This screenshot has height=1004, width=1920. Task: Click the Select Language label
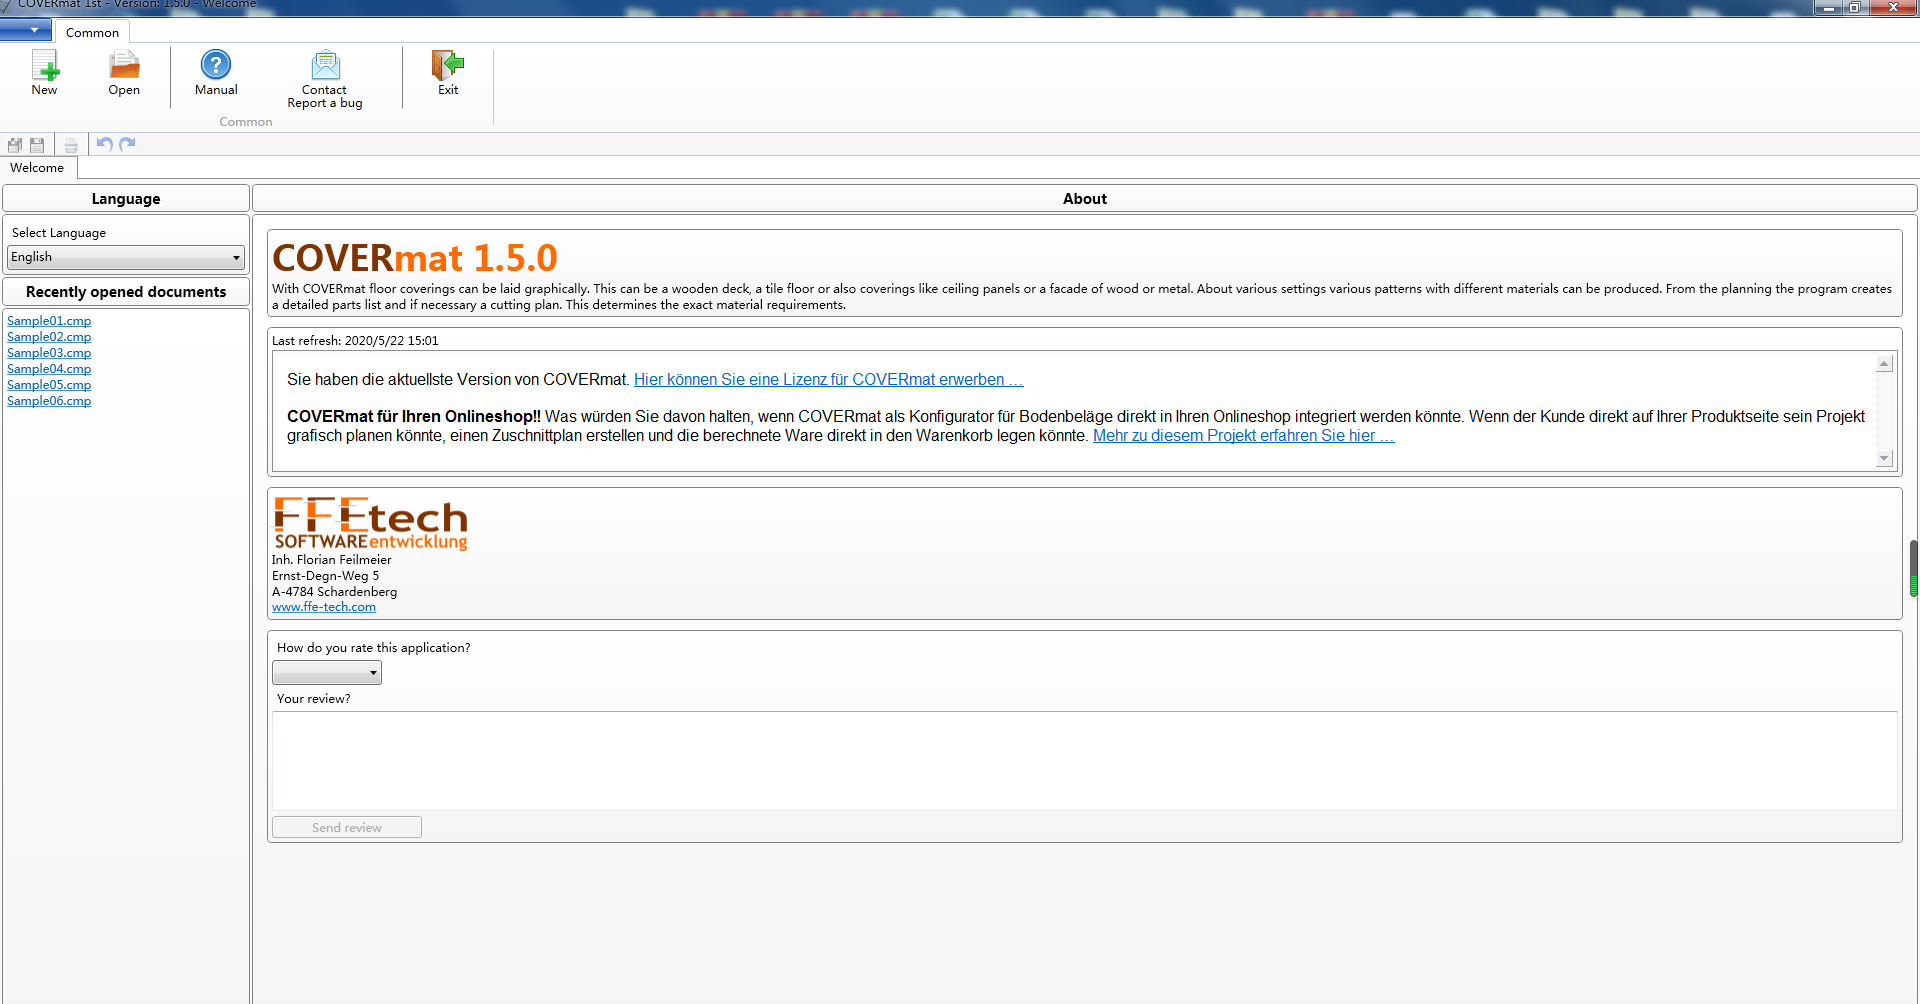59,233
